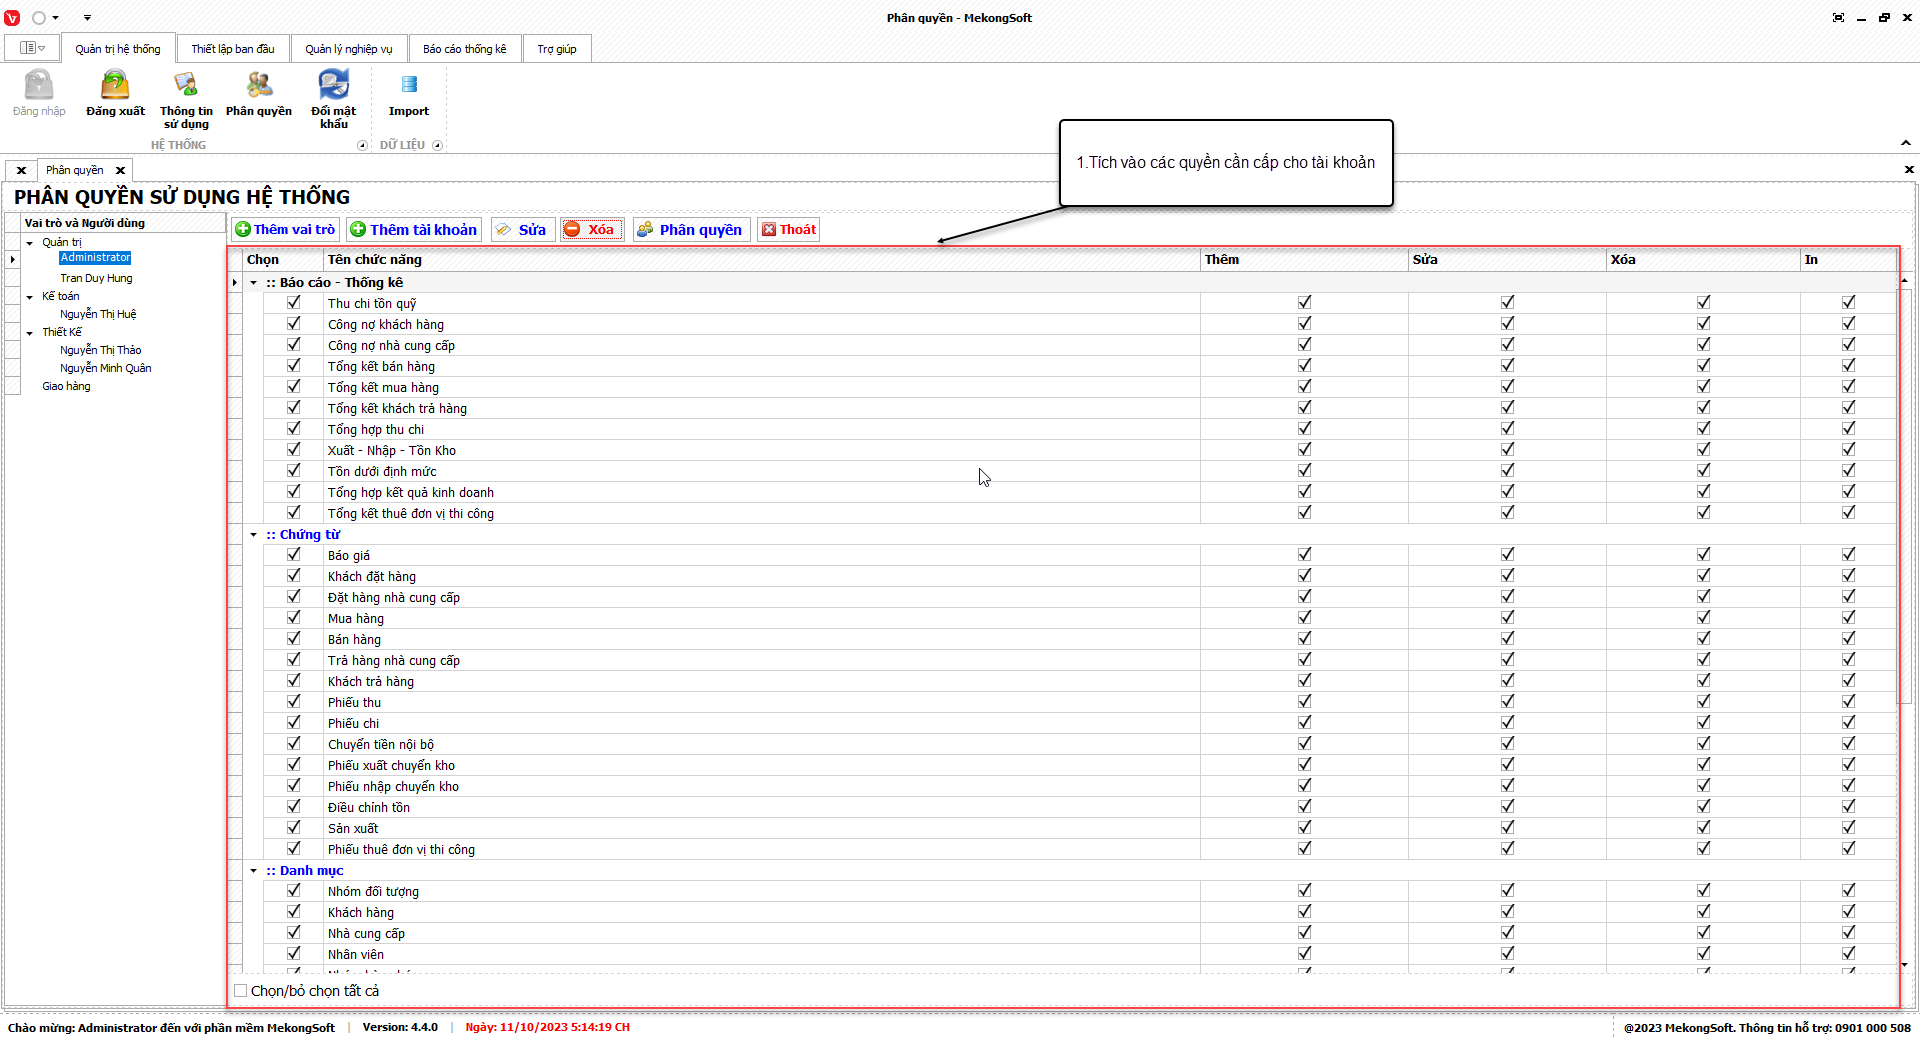The width and height of the screenshot is (1920, 1039).
Task: Toggle Chọn/bỏ chọn tất cả checkbox
Action: pyautogui.click(x=241, y=991)
